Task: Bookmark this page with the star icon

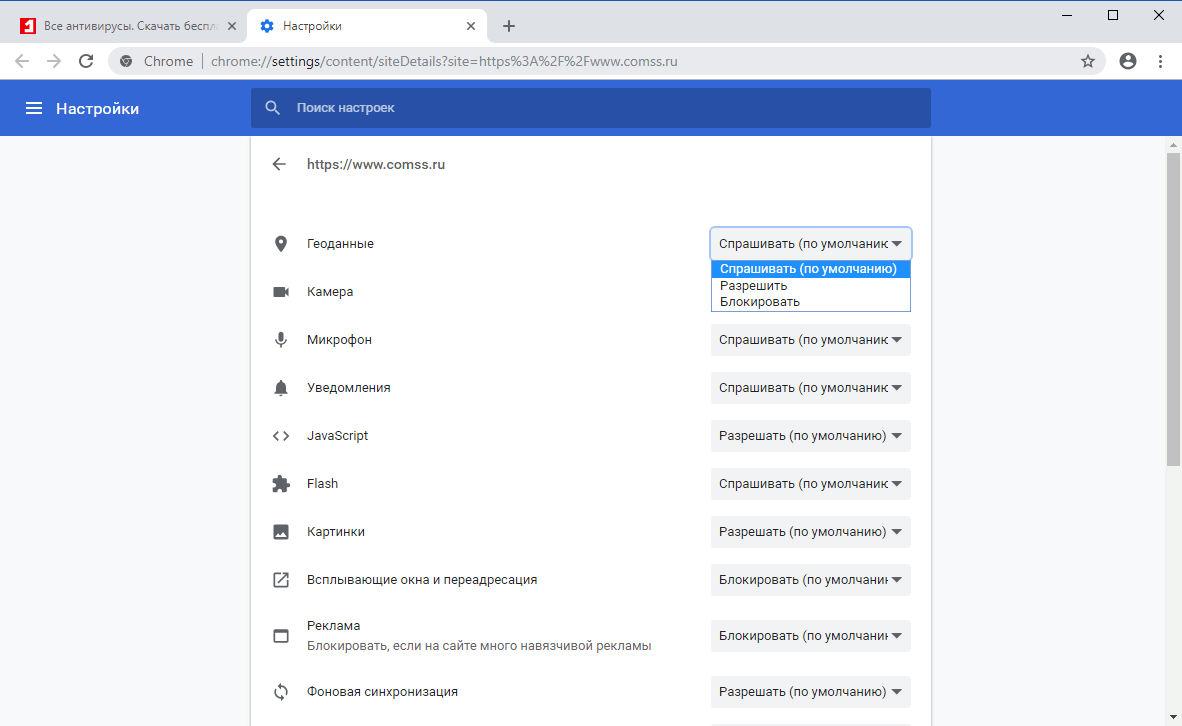Action: 1088,61
